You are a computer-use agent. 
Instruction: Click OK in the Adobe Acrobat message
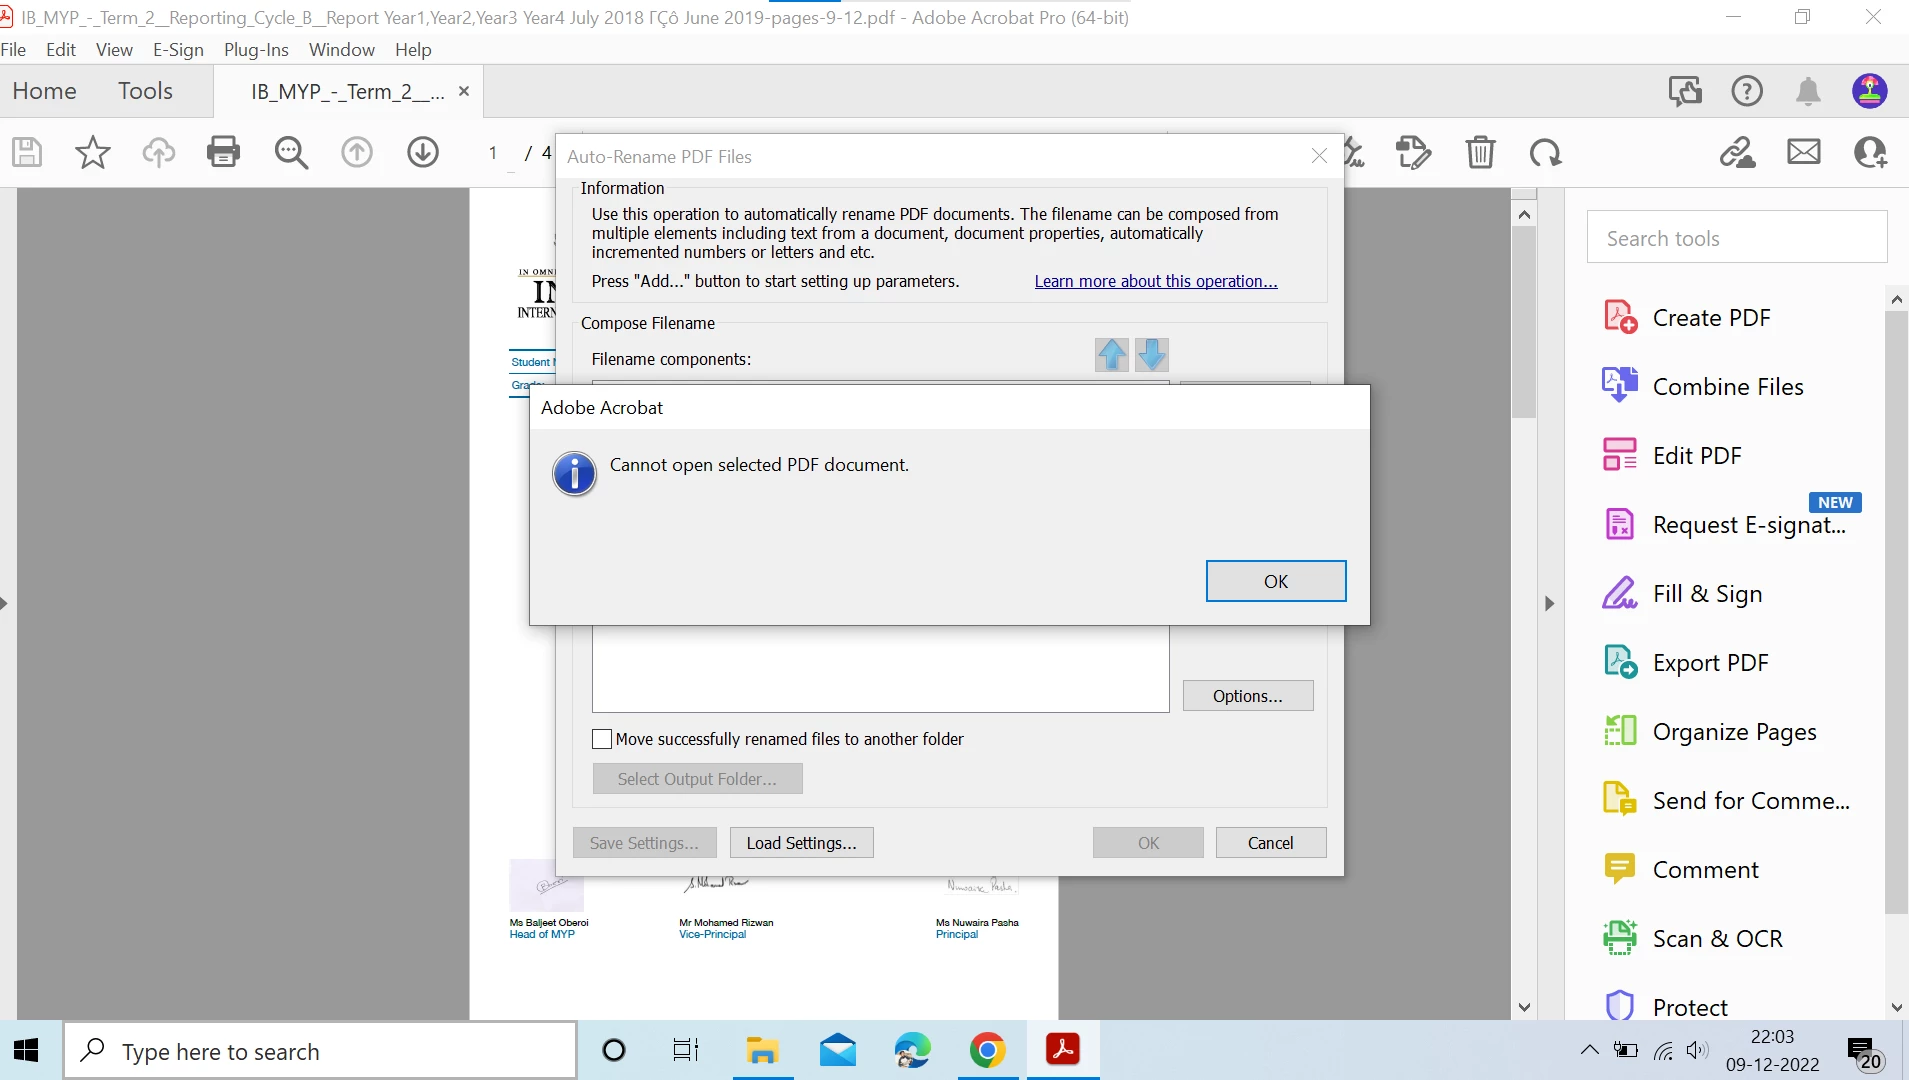(1276, 581)
